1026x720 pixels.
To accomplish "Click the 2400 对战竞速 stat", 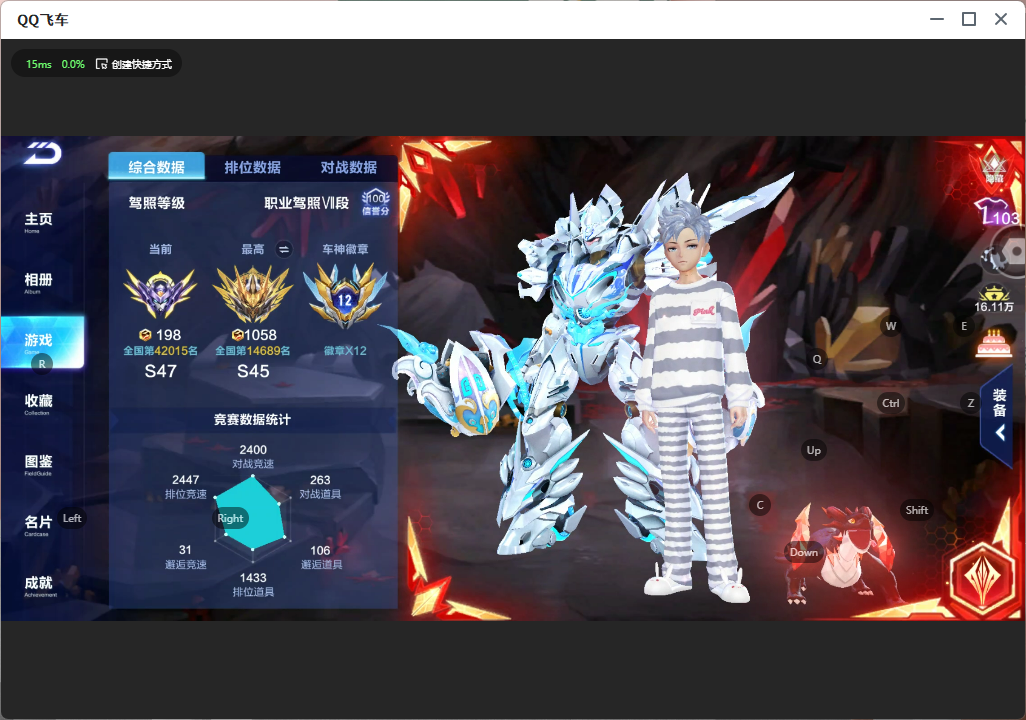I will pos(253,456).
